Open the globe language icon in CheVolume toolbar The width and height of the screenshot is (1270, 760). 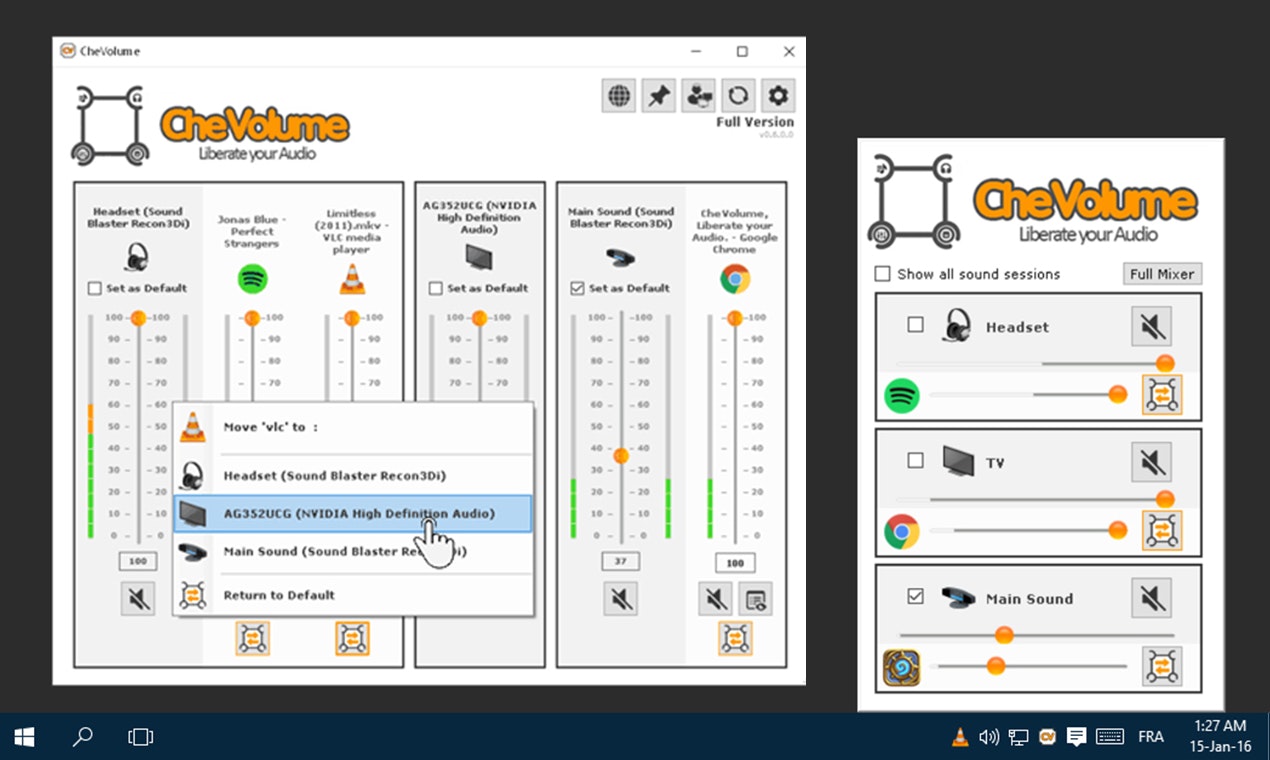click(x=620, y=96)
